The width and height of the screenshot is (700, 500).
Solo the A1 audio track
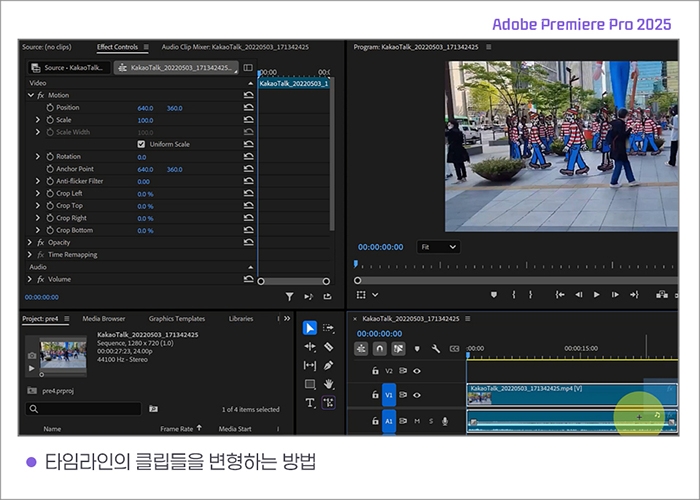tap(431, 421)
